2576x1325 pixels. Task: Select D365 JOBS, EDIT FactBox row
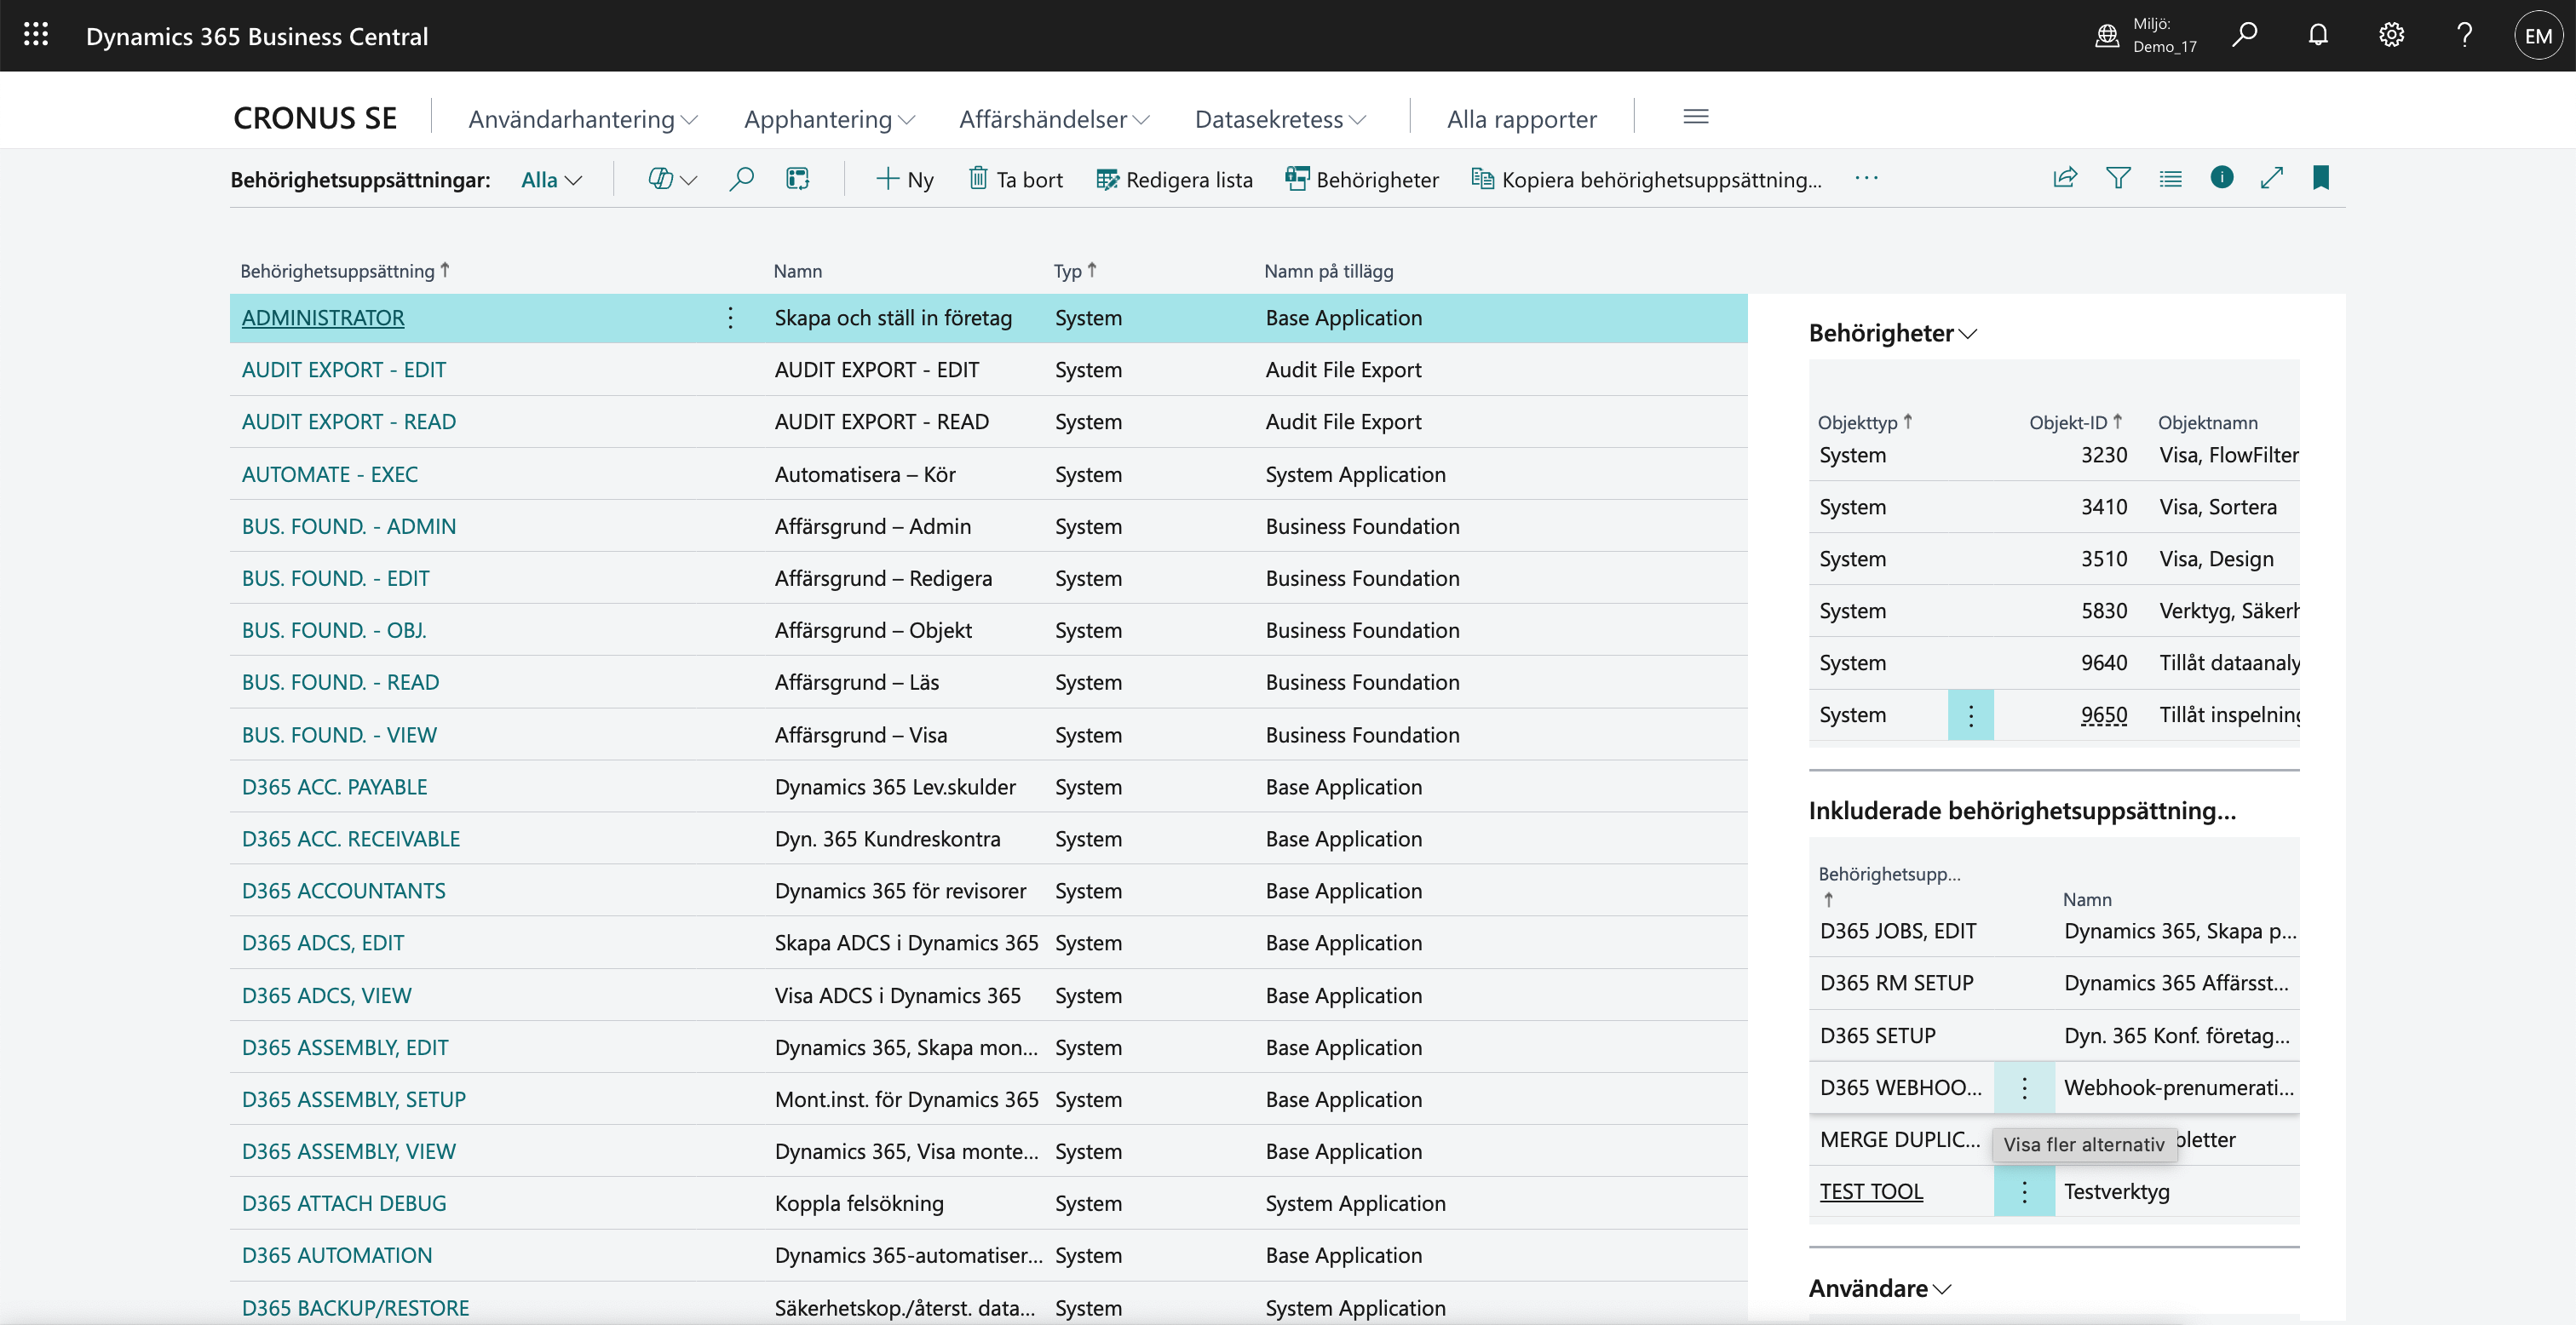(2054, 931)
